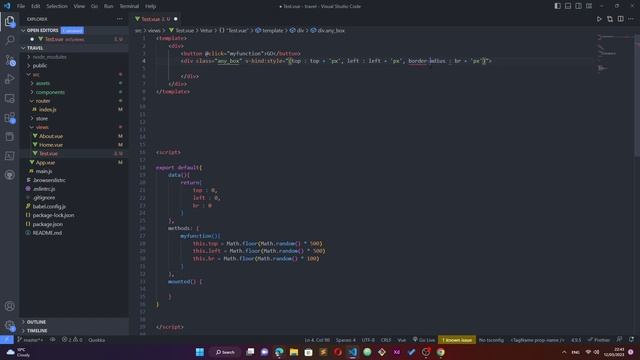Open the Manage gear in activity bar
This screenshot has width=640, height=360.
pyautogui.click(x=9, y=325)
